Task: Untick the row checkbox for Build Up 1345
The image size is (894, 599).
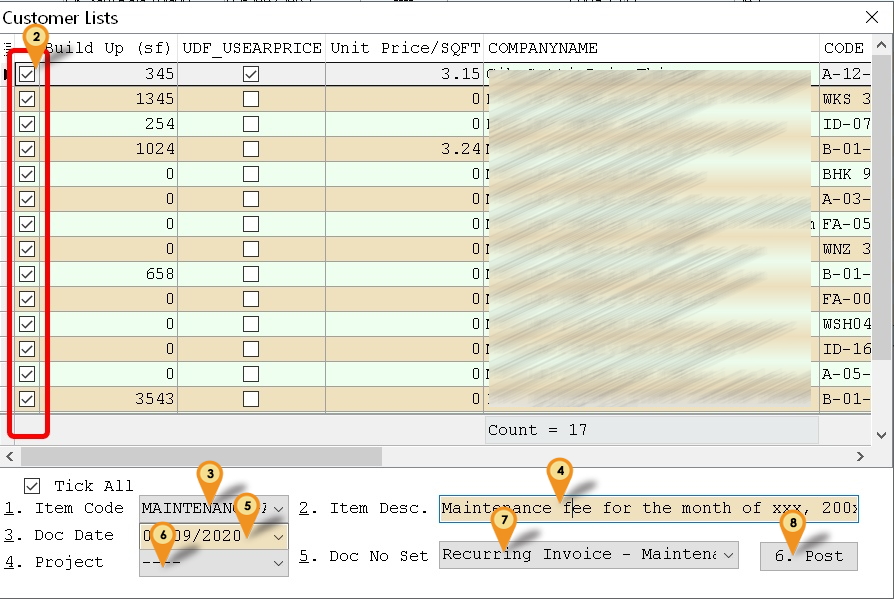Action: 27,99
